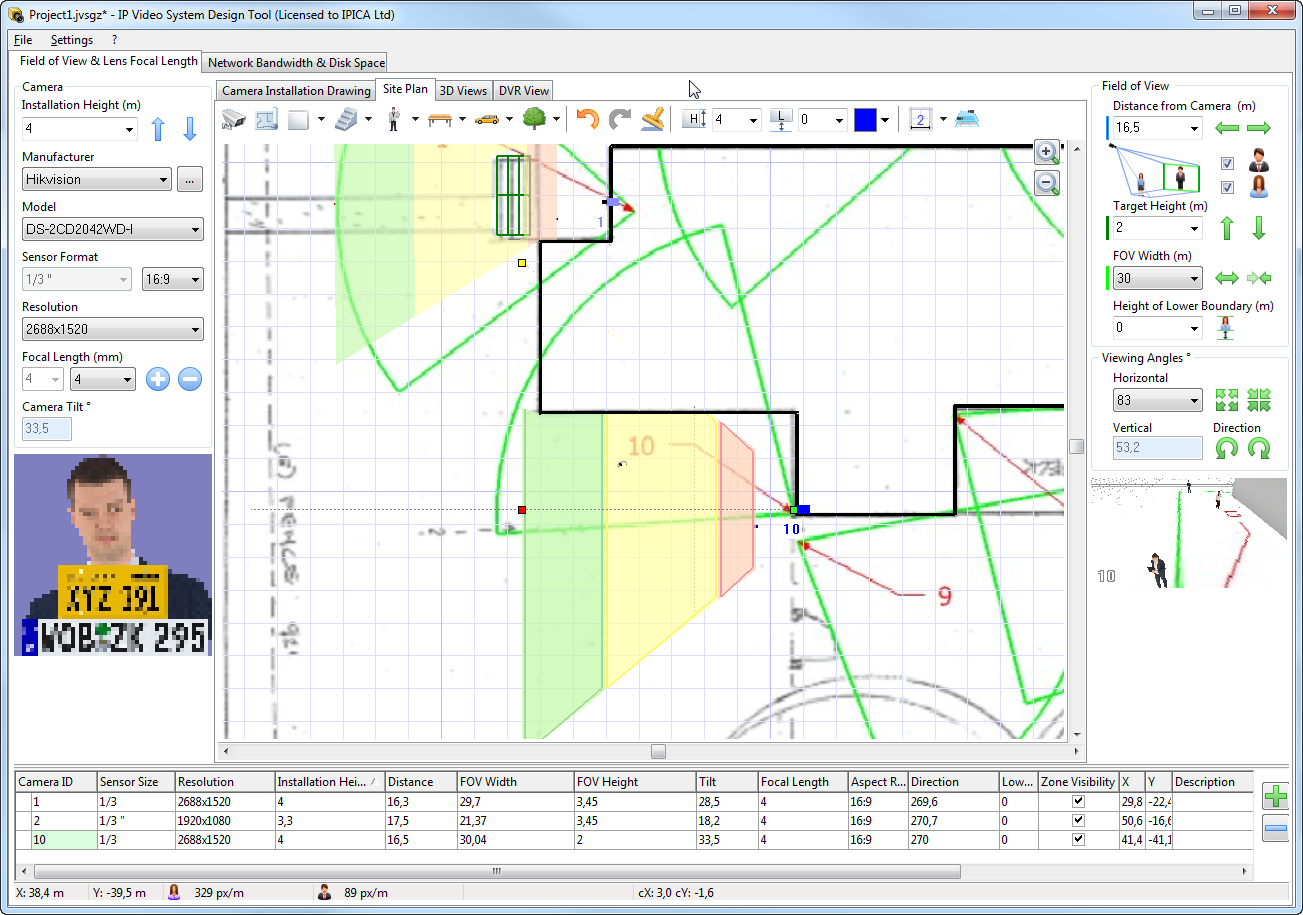Image resolution: width=1303 pixels, height=915 pixels.
Task: Select the stairs object tool
Action: [346, 119]
